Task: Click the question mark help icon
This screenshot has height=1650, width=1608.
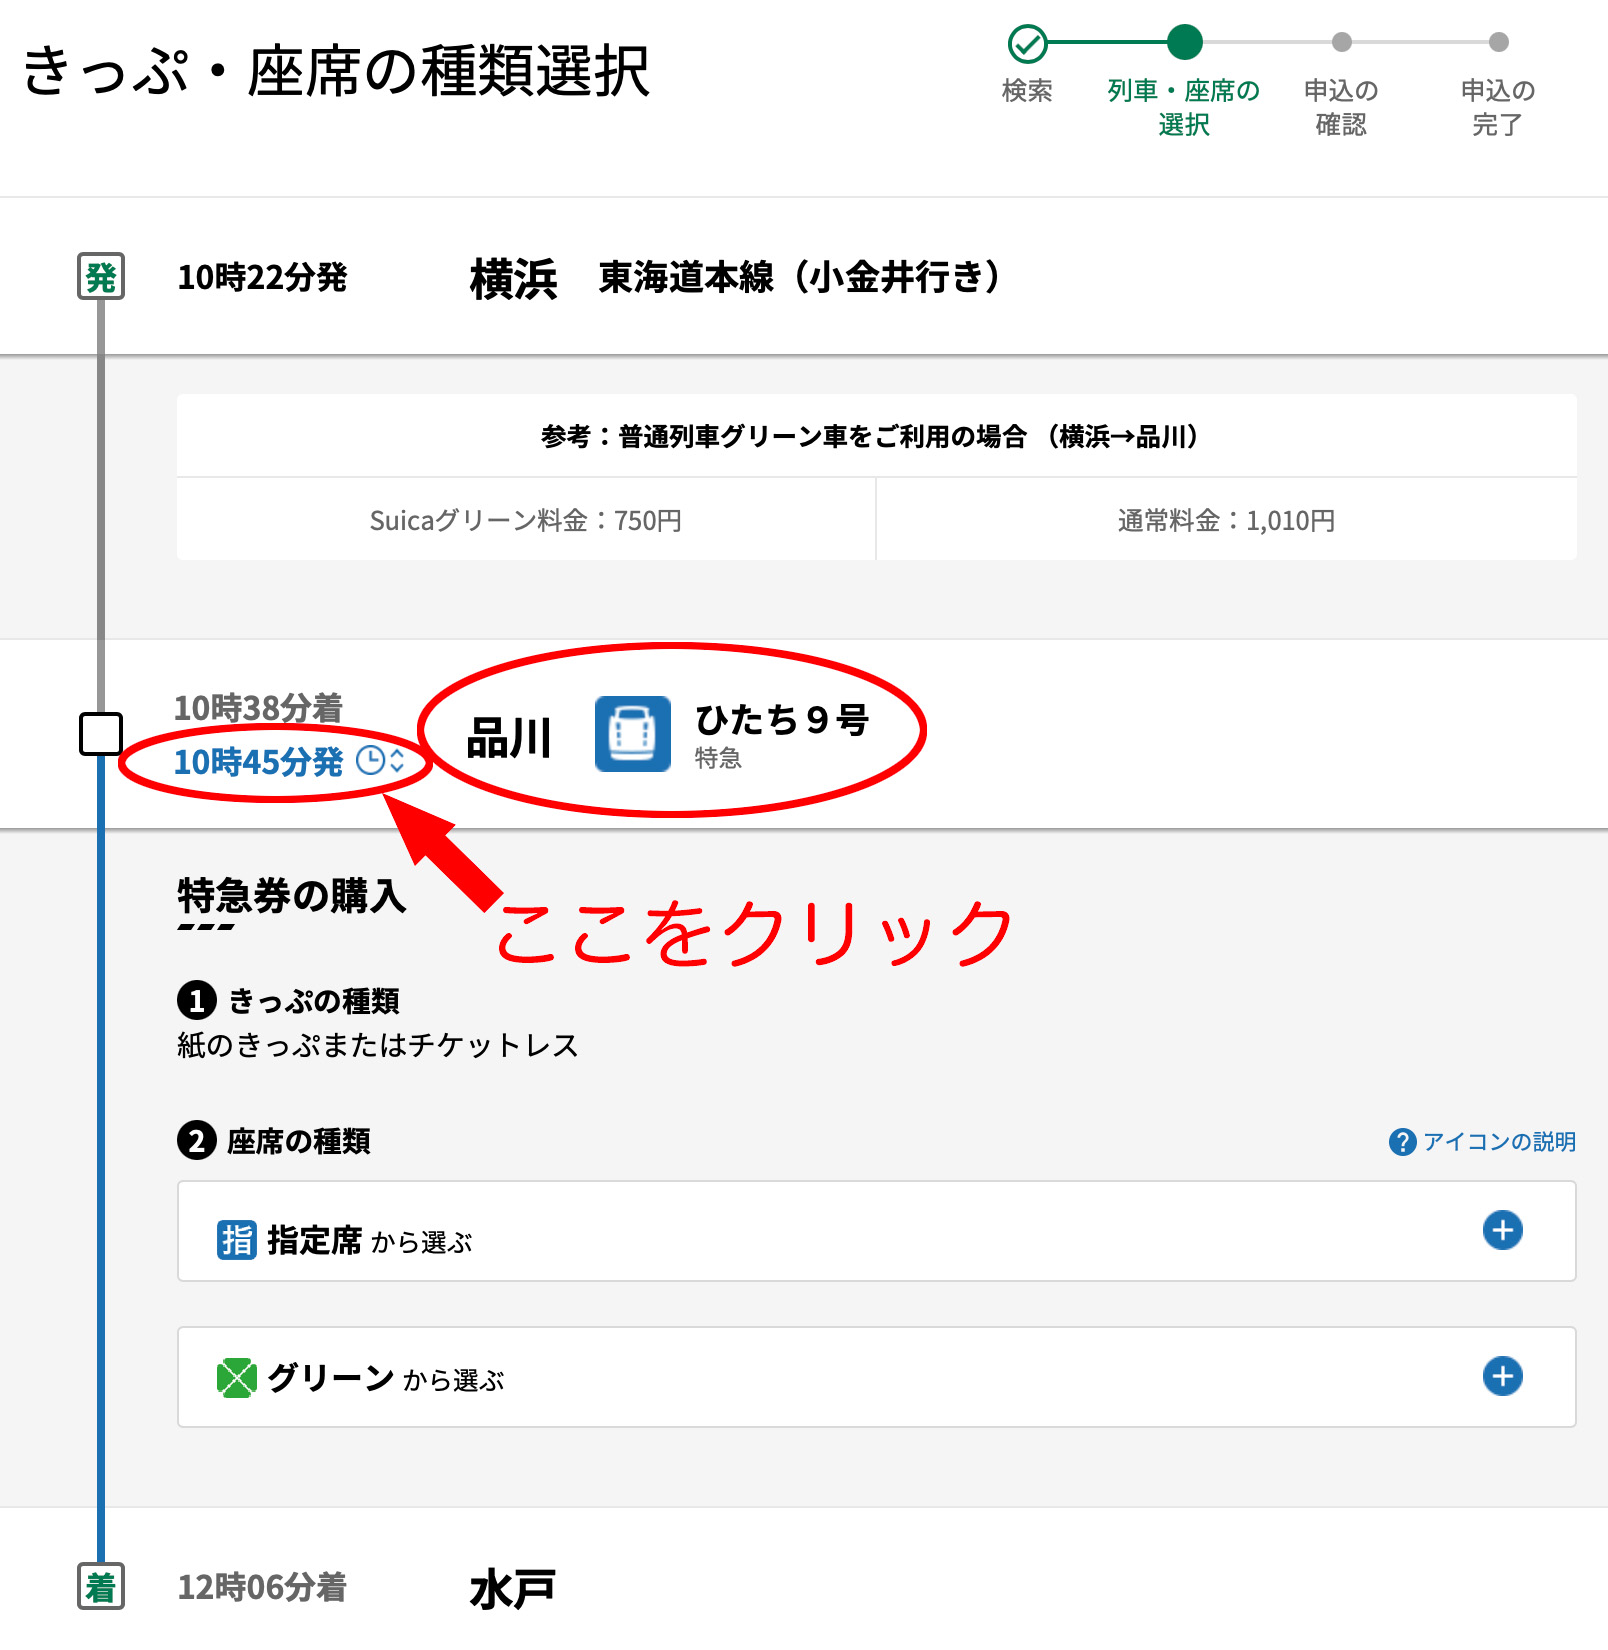Action: [1402, 1142]
